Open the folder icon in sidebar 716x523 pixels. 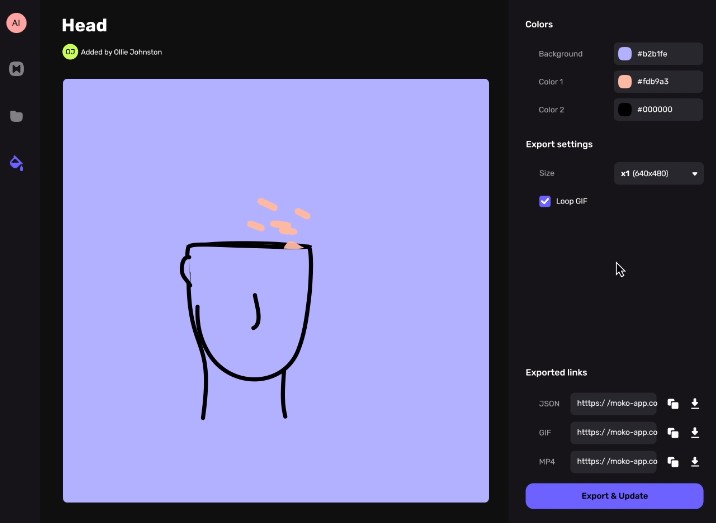(16, 116)
